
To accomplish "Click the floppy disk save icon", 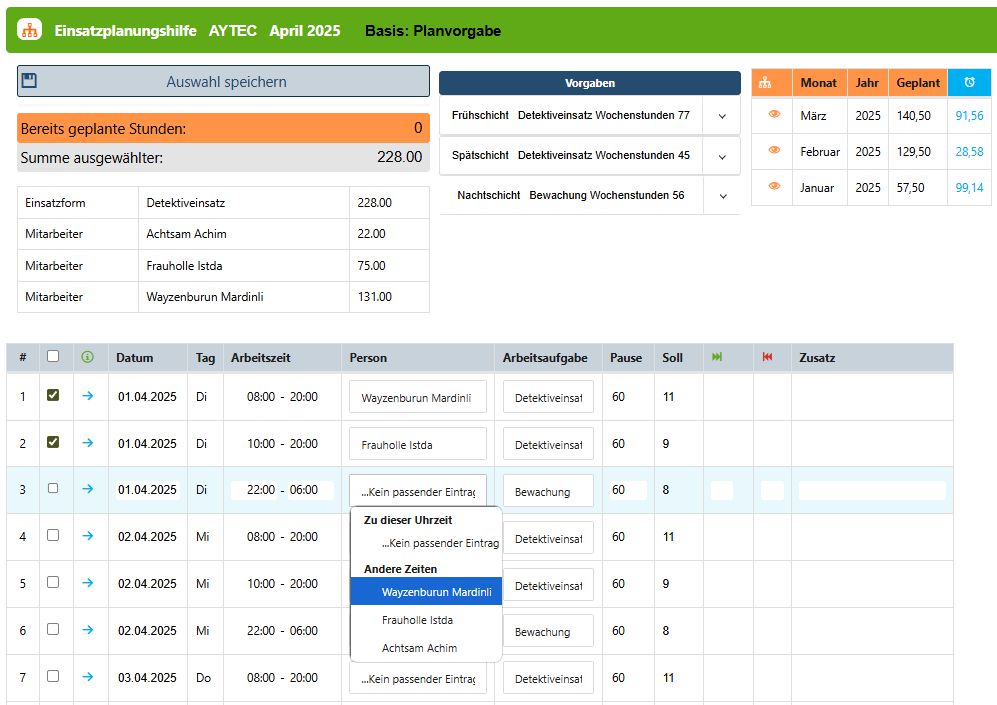I will point(29,81).
